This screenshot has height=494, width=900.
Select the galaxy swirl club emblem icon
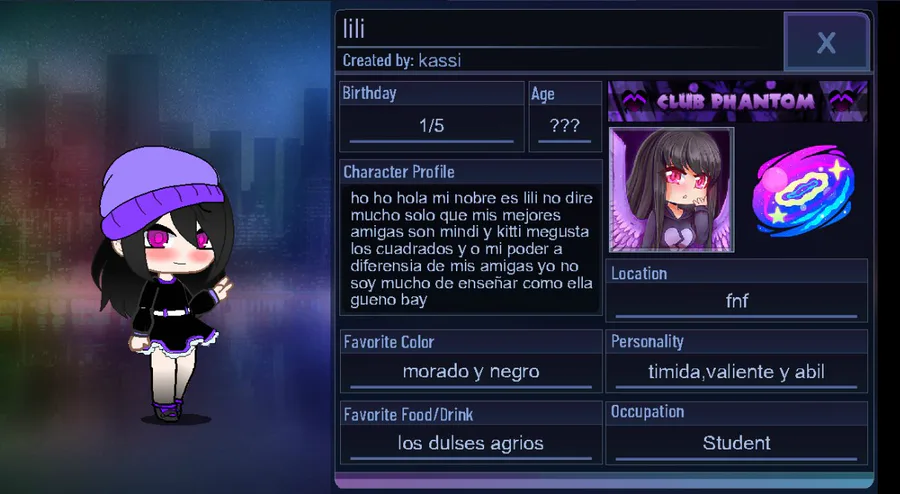tap(803, 190)
